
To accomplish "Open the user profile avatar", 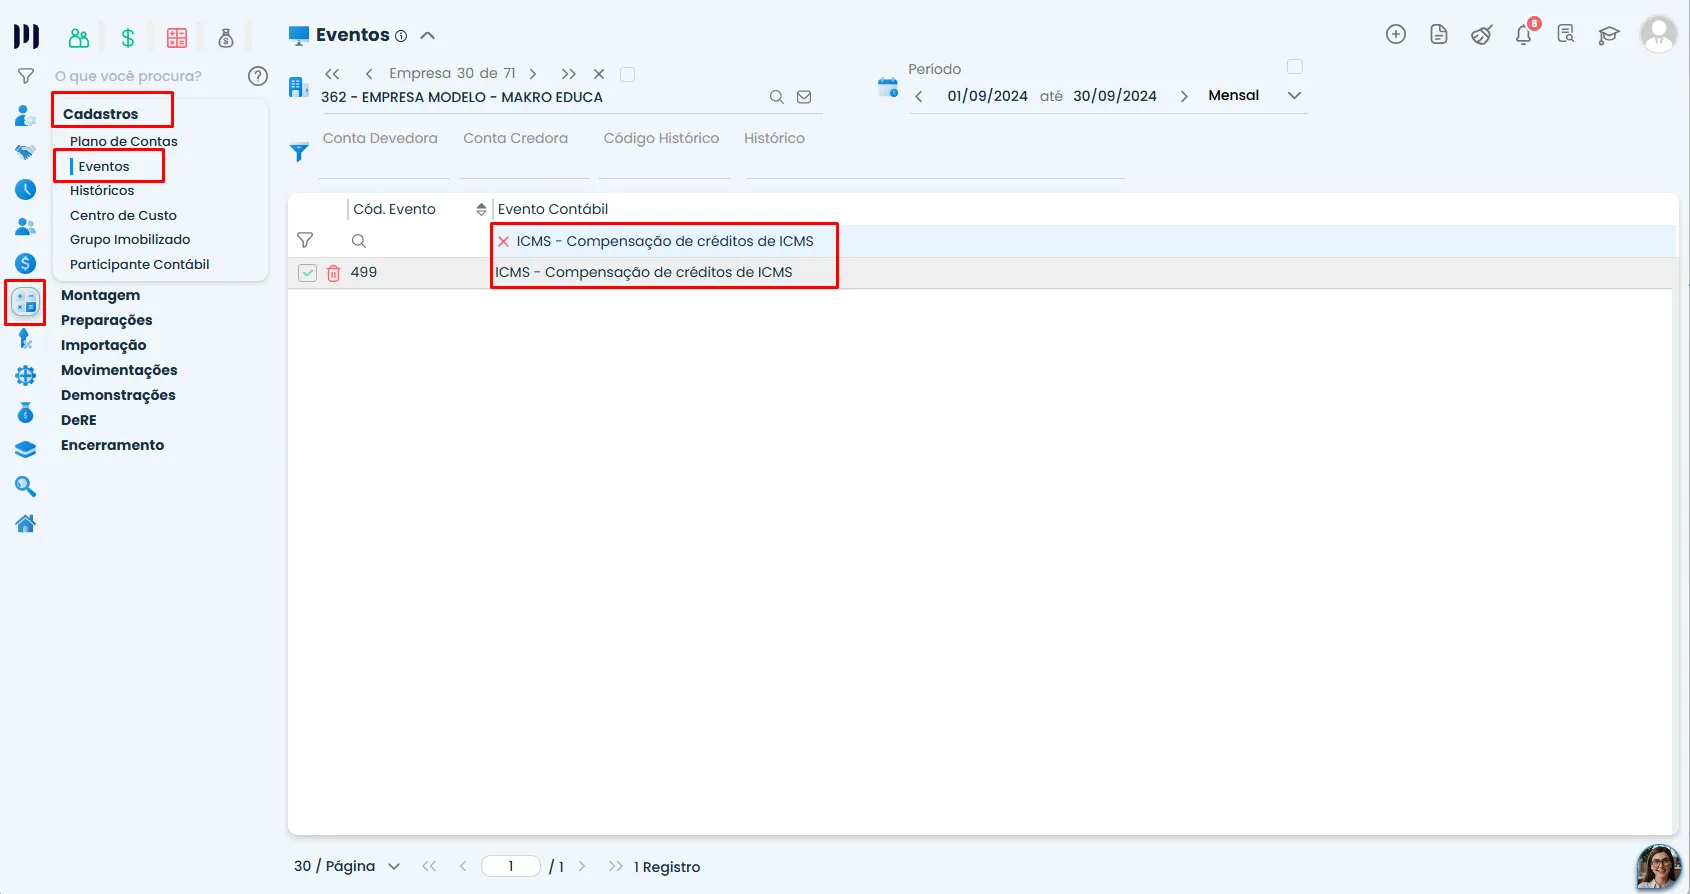I will [1659, 35].
